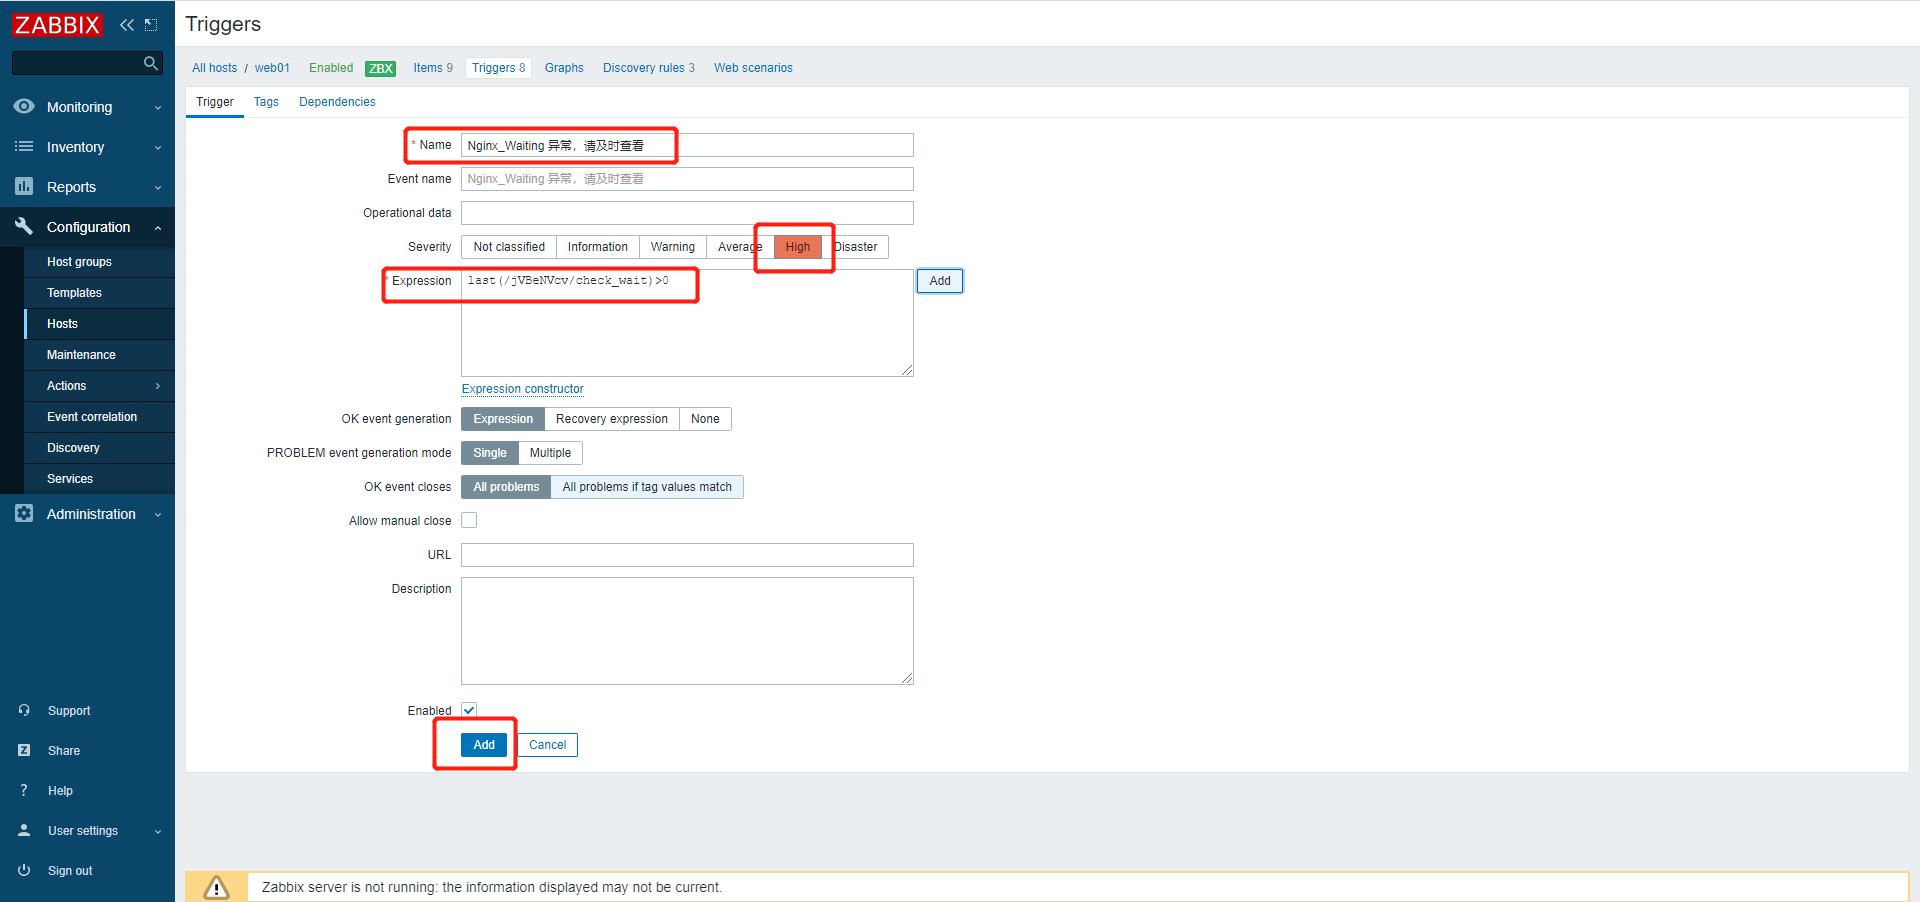Image resolution: width=1920 pixels, height=902 pixels.
Task: Switch to the Tags tab
Action: (x=266, y=102)
